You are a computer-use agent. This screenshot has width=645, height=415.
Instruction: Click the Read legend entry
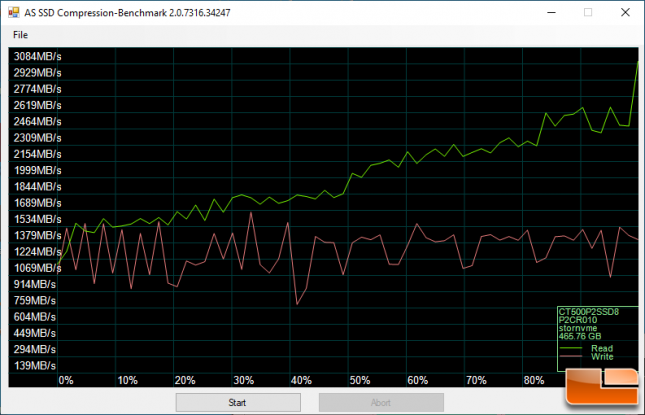point(602,348)
